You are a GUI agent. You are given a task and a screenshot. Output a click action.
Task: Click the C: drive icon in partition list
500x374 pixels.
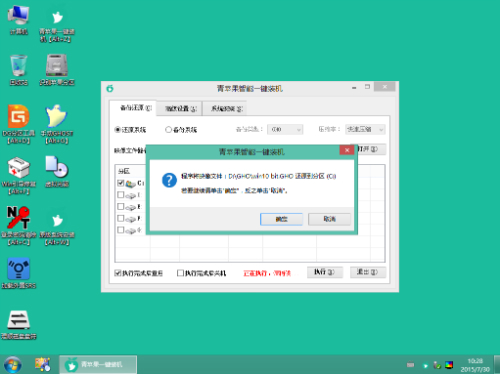click(130, 183)
